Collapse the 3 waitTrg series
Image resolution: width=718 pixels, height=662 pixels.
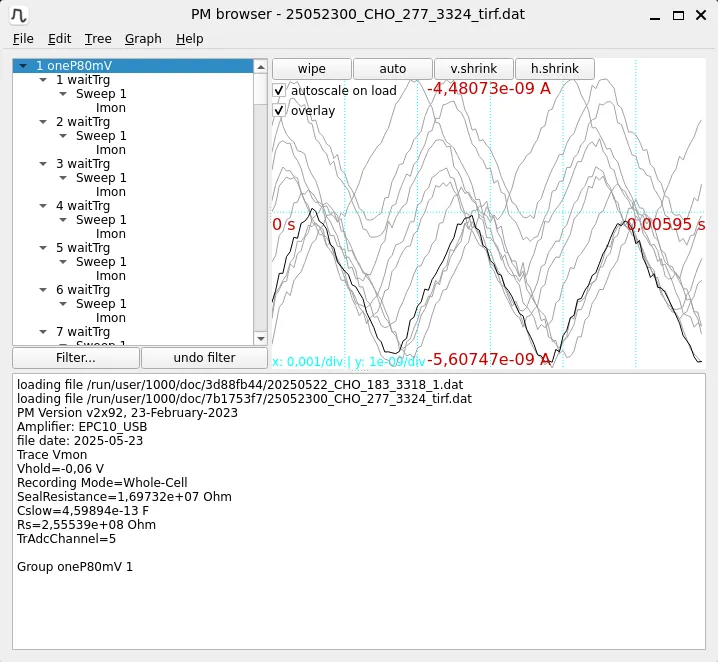43,164
